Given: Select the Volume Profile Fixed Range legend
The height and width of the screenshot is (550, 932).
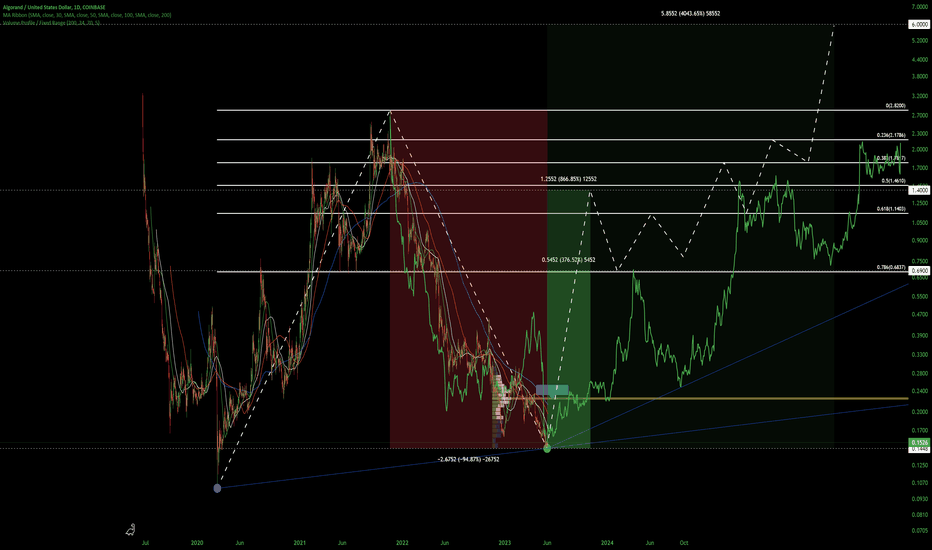Looking at the screenshot, I should (x=51, y=23).
